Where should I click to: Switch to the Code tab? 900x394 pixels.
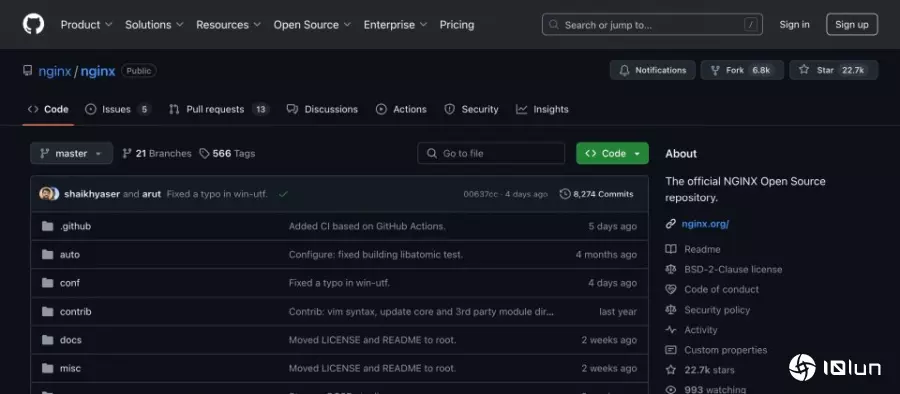click(x=49, y=109)
